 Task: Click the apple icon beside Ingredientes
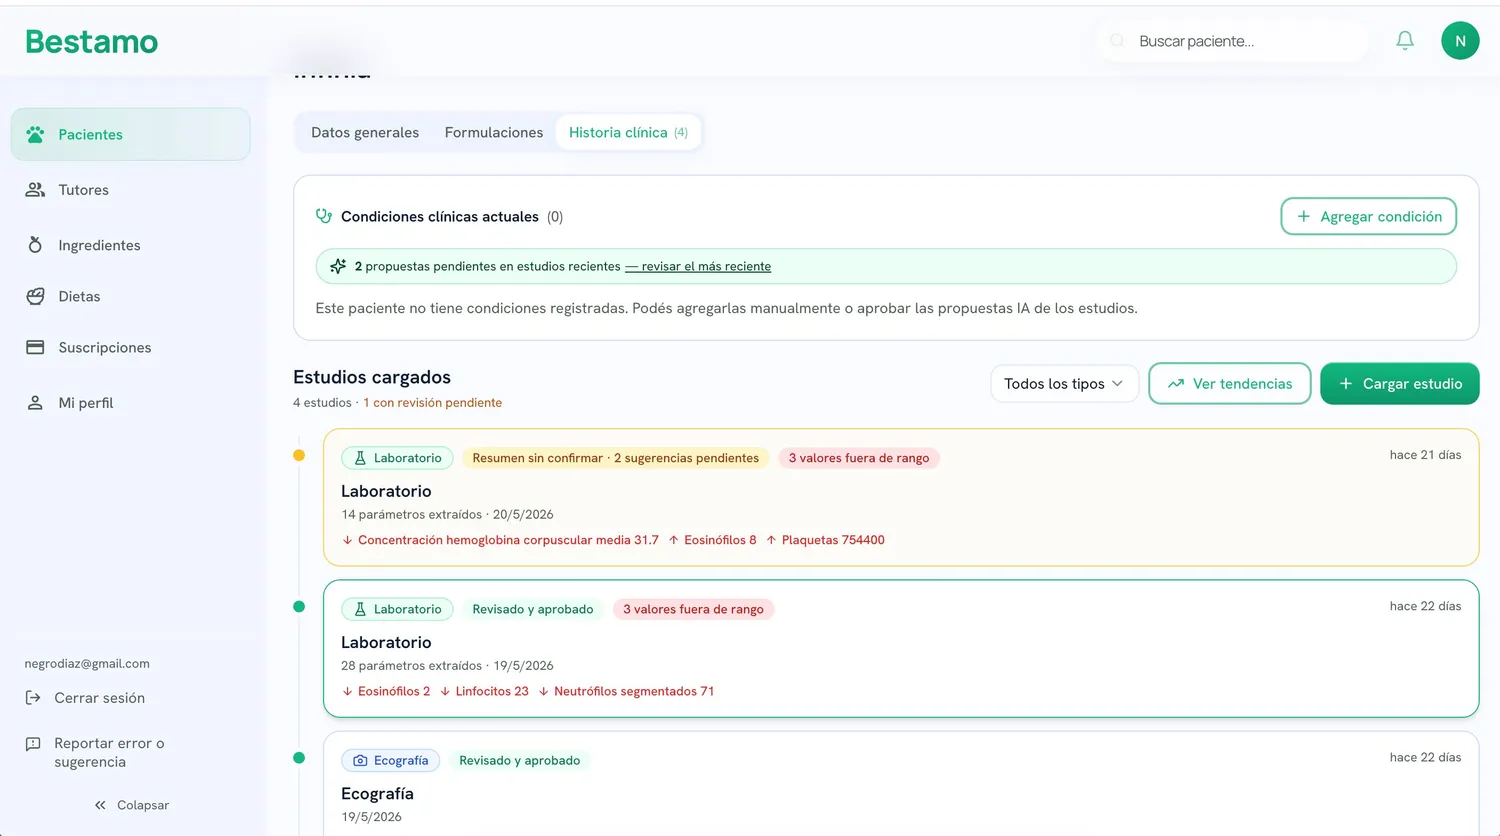[x=35, y=245]
